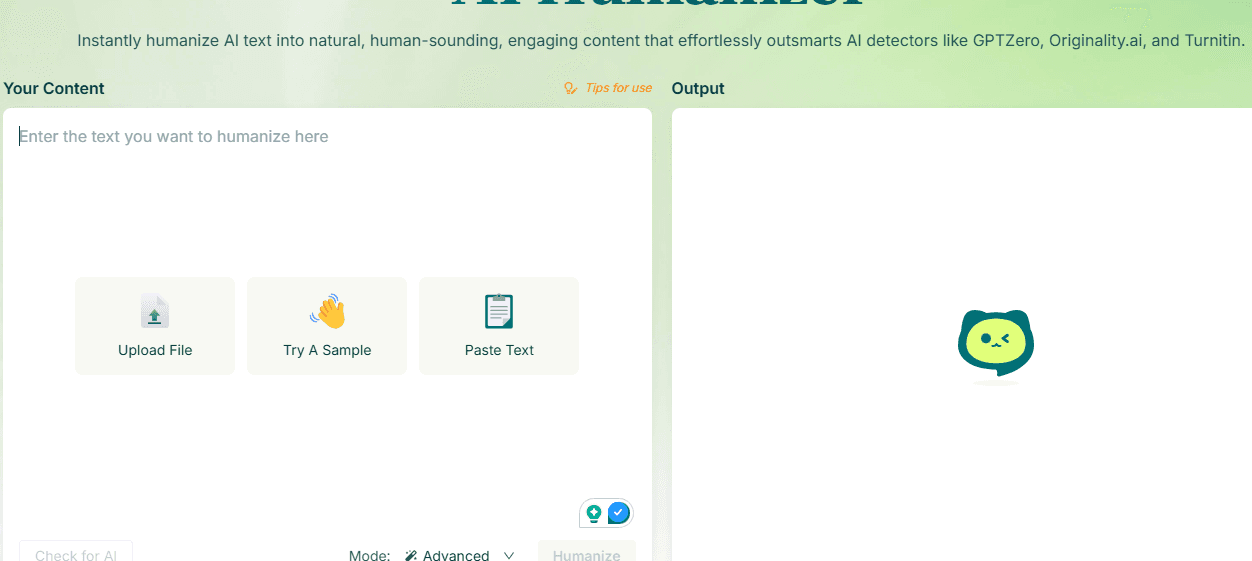Click the AI detectors description text
This screenshot has width=1252, height=561.
click(661, 41)
